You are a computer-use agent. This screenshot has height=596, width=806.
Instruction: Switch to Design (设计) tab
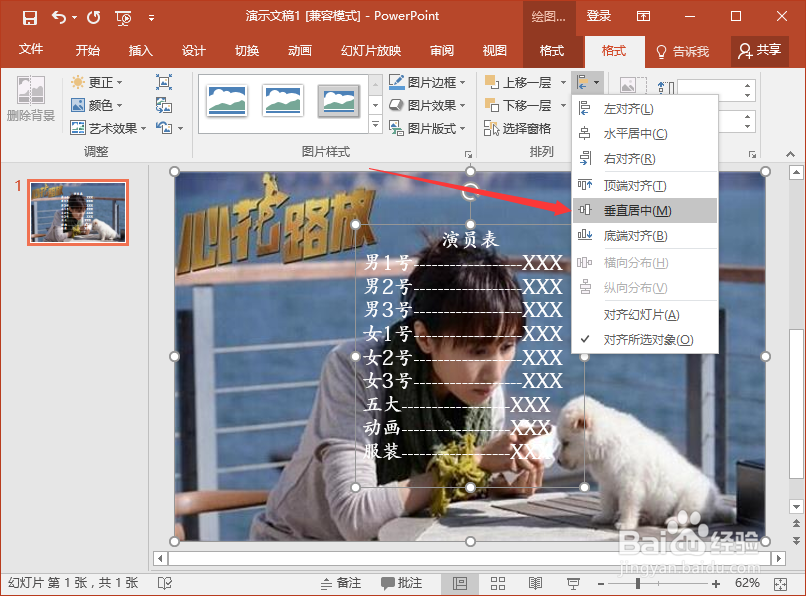coord(193,51)
